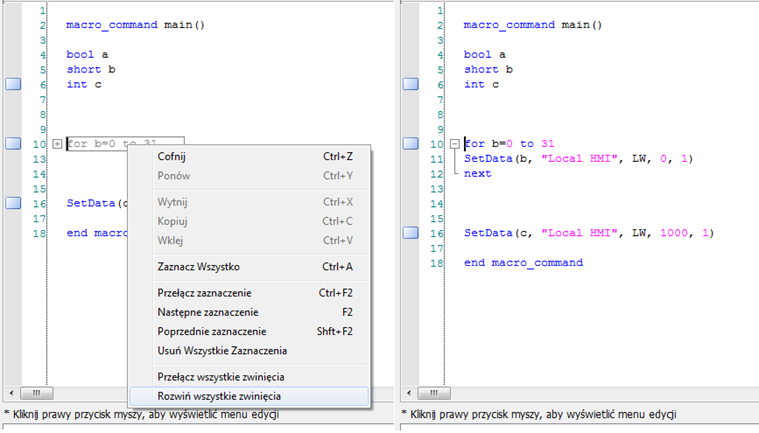Click bookmark marker on line 16 right editor
Screen dimensions: 759x433
(x=410, y=233)
